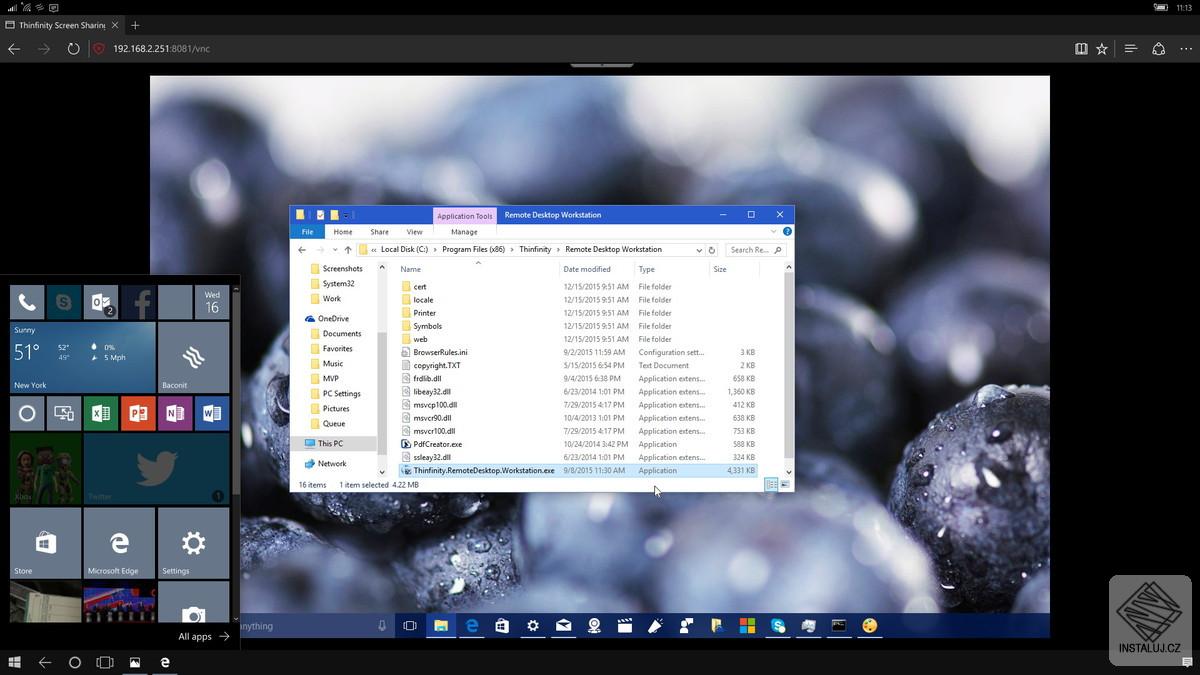
Task: Open the Mail app from the taskbar
Action: (x=563, y=625)
